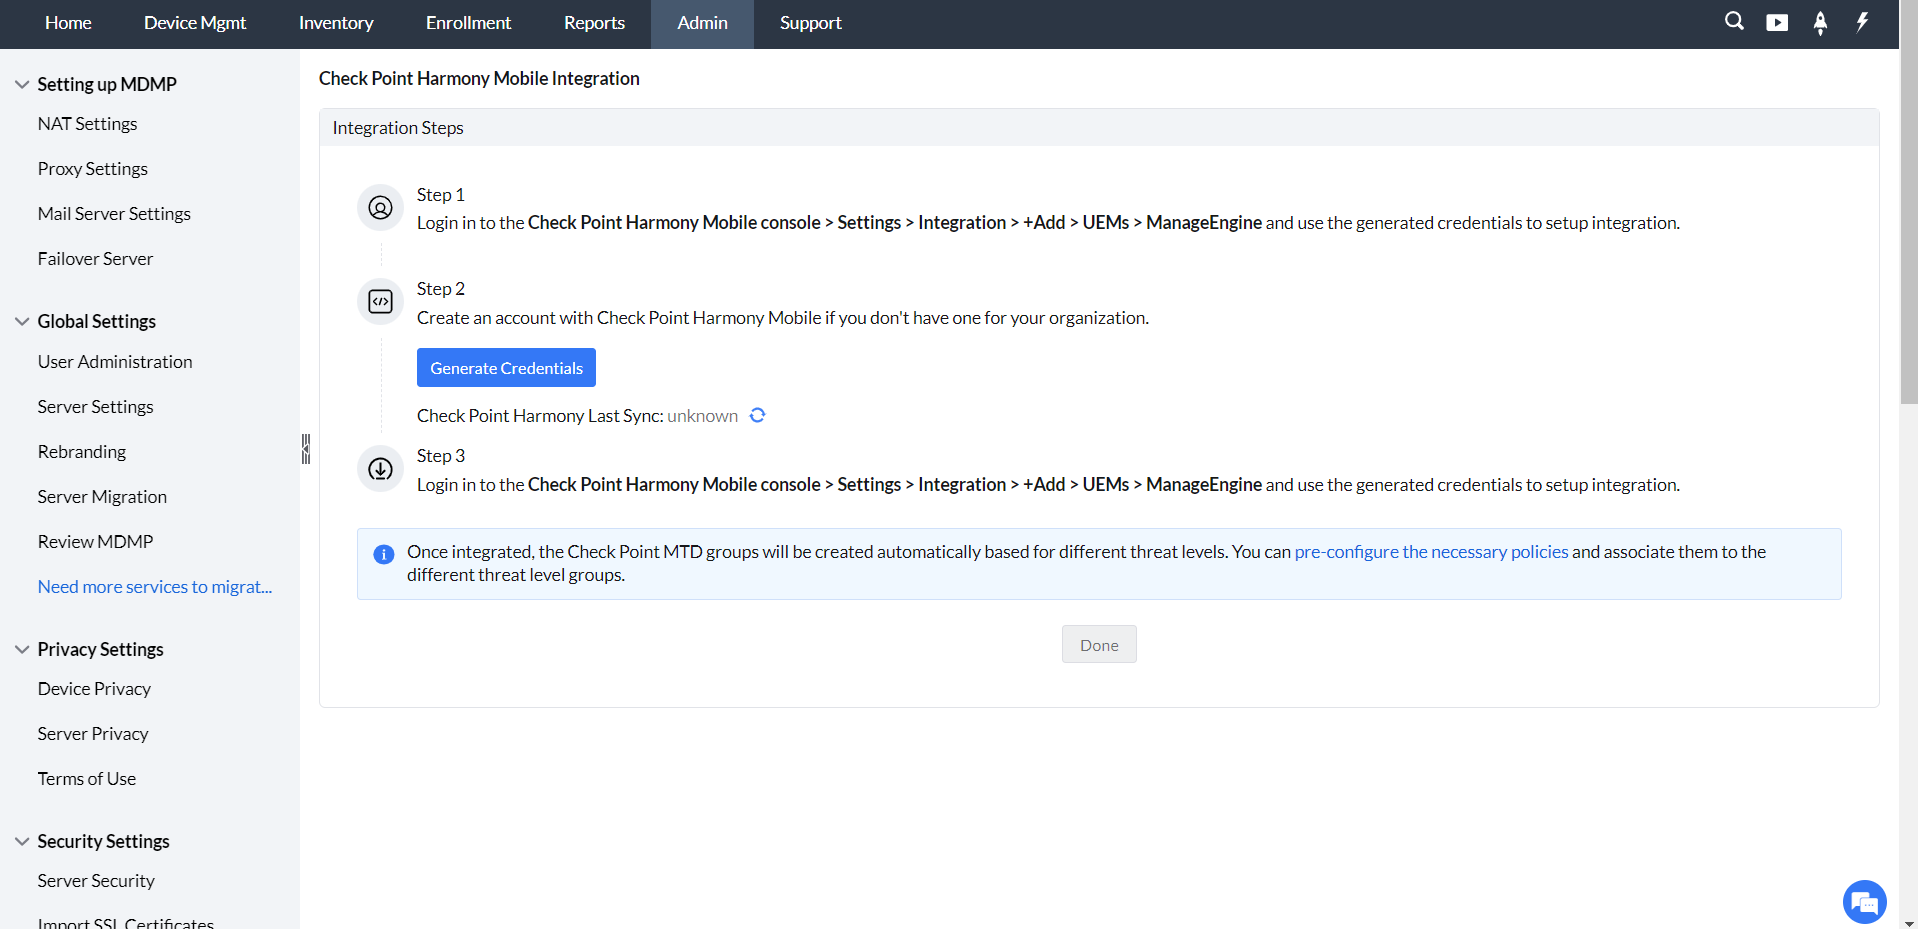Click the Step 1 account circle icon
Screen dimensions: 1918x929
click(379, 207)
